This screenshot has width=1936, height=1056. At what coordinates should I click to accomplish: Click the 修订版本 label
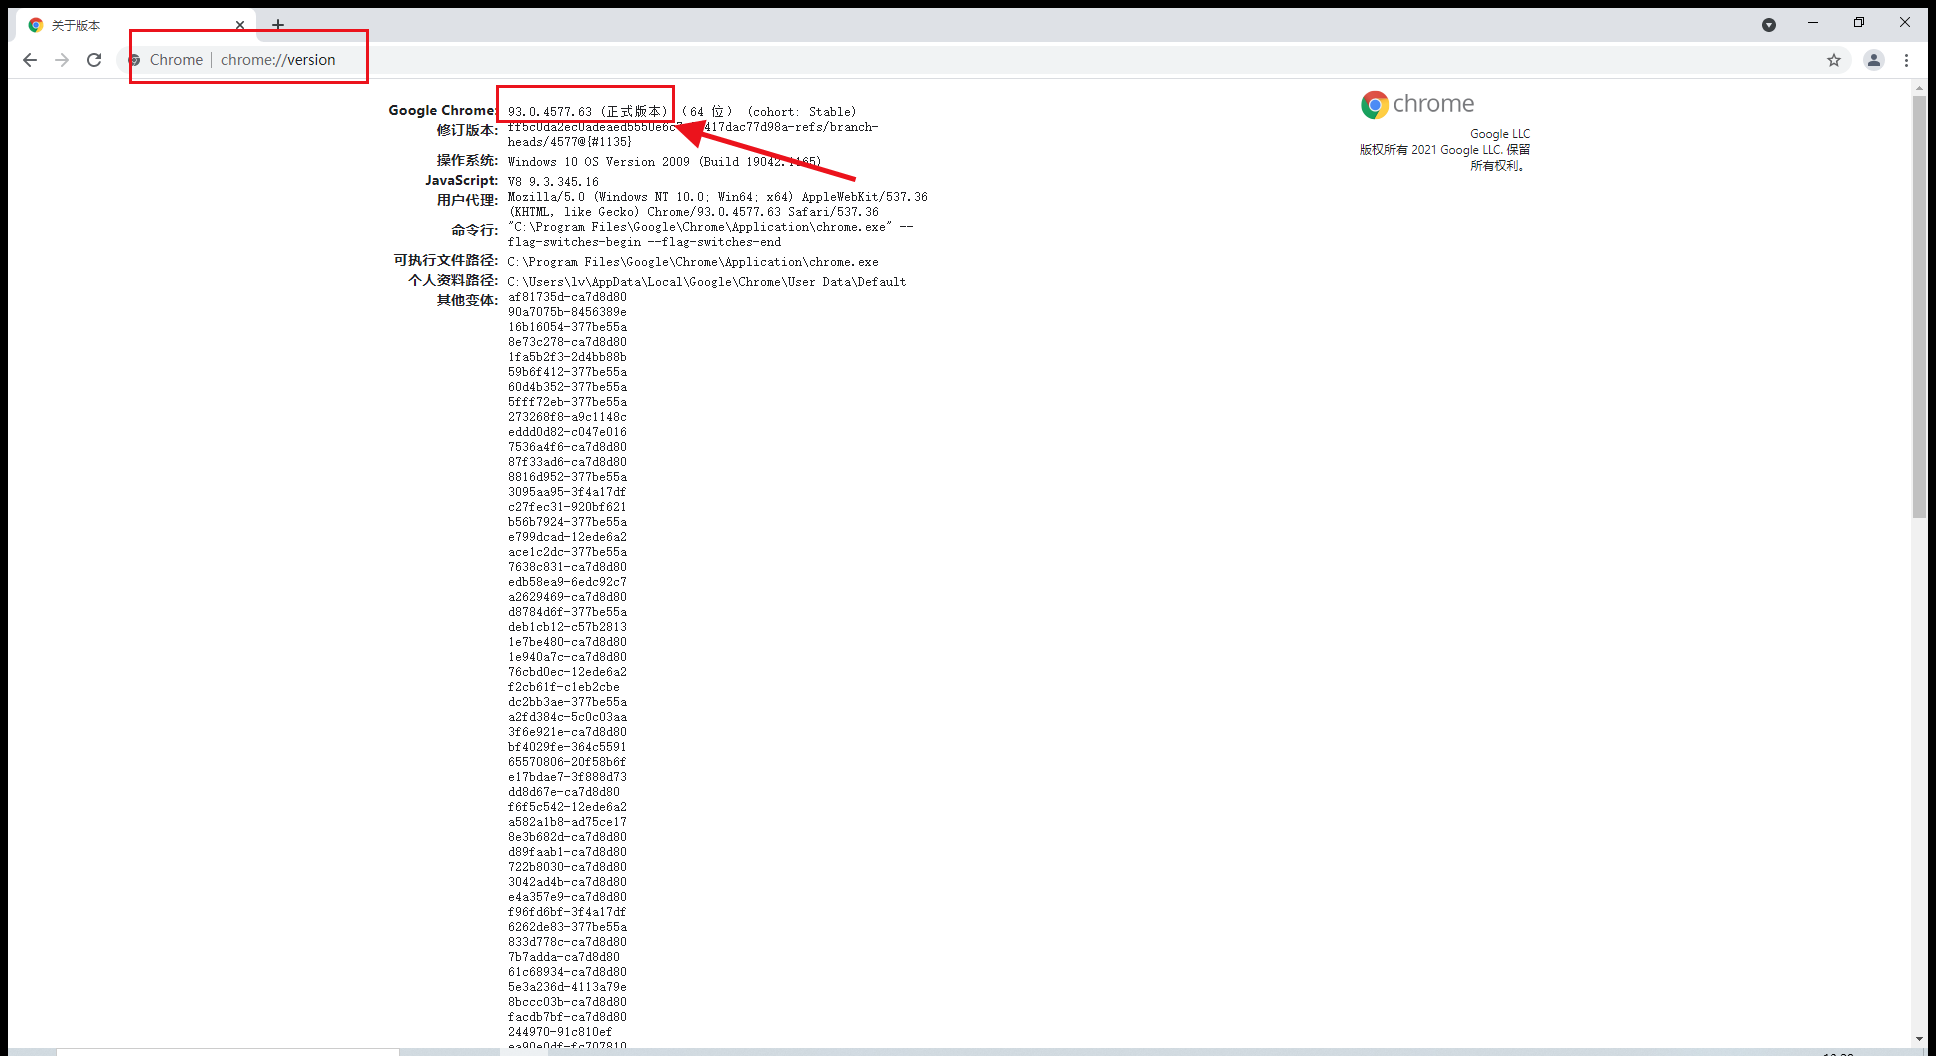coord(467,130)
